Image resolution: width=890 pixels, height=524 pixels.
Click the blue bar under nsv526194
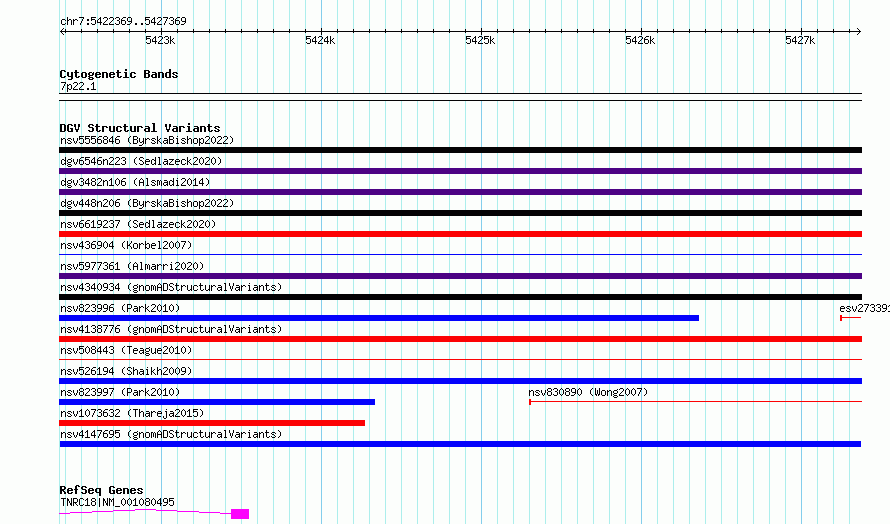(x=460, y=381)
